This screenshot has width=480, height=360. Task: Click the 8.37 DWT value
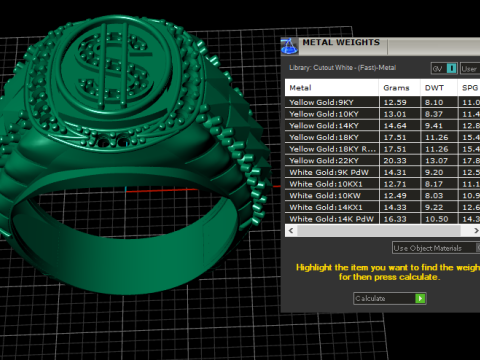(x=434, y=114)
